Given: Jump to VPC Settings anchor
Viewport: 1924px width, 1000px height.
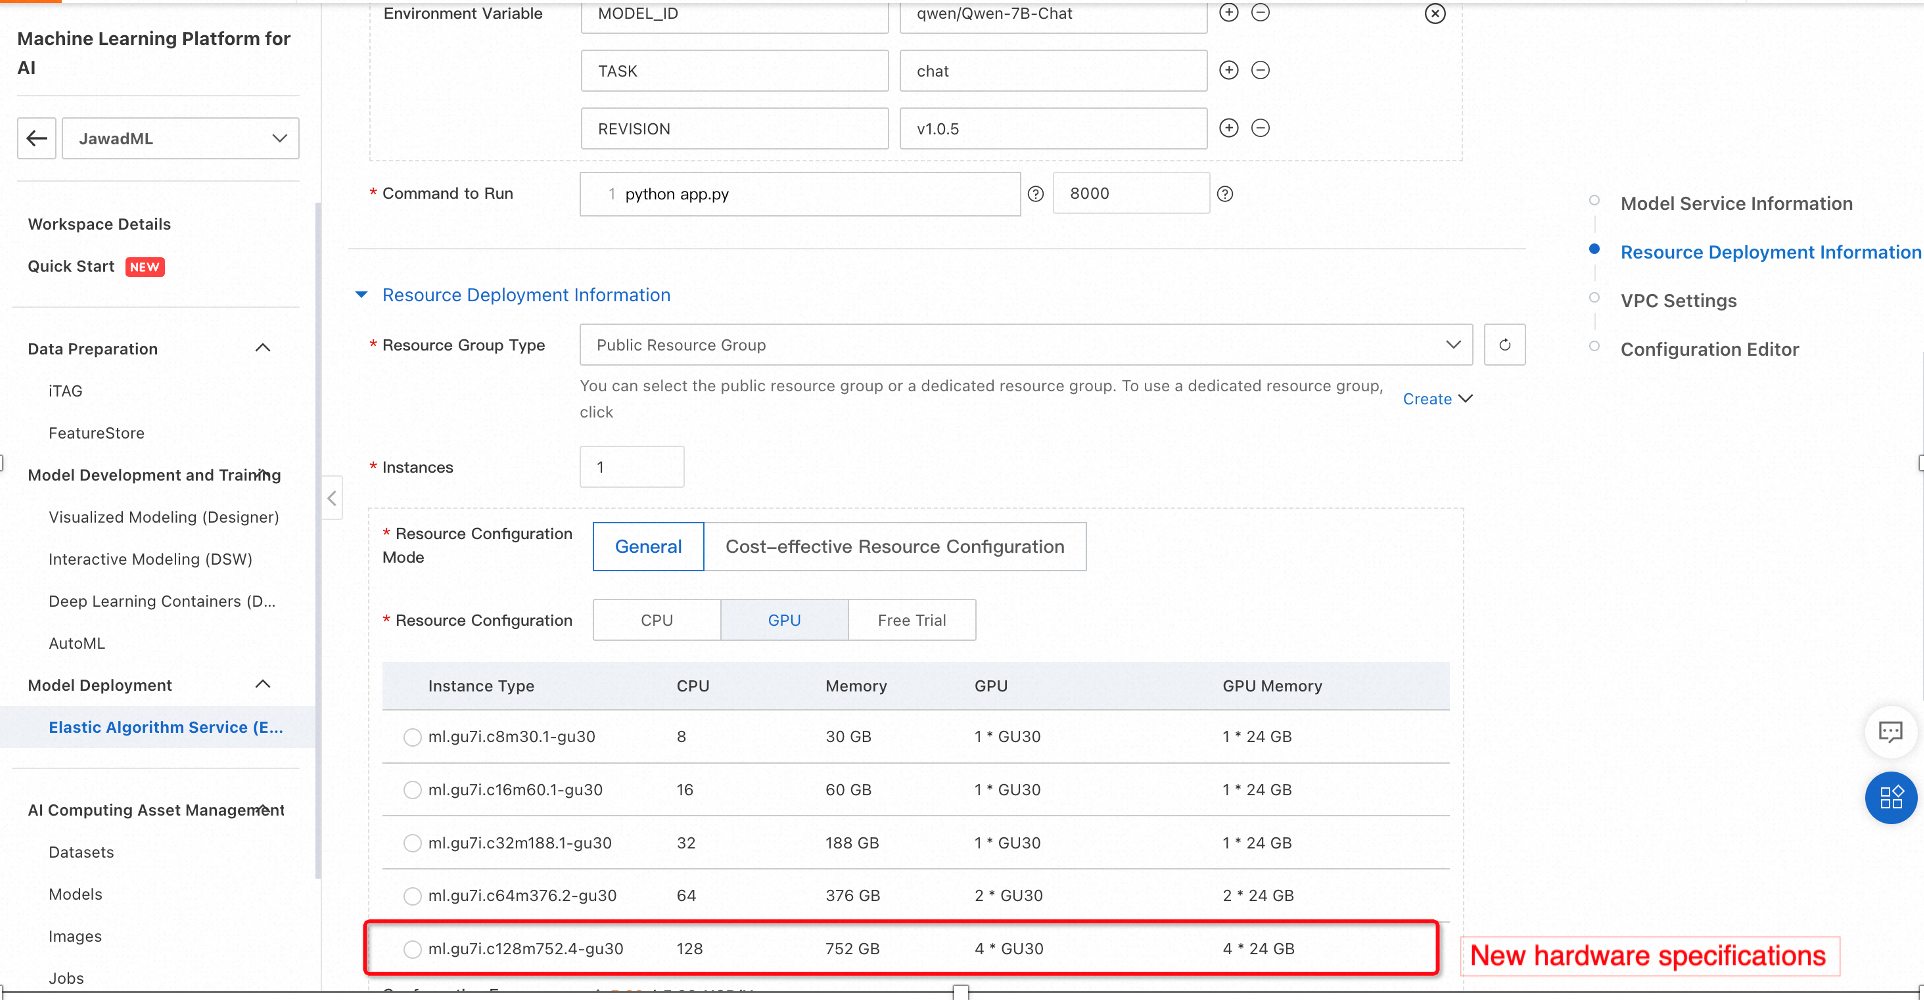Looking at the screenshot, I should 1678,301.
